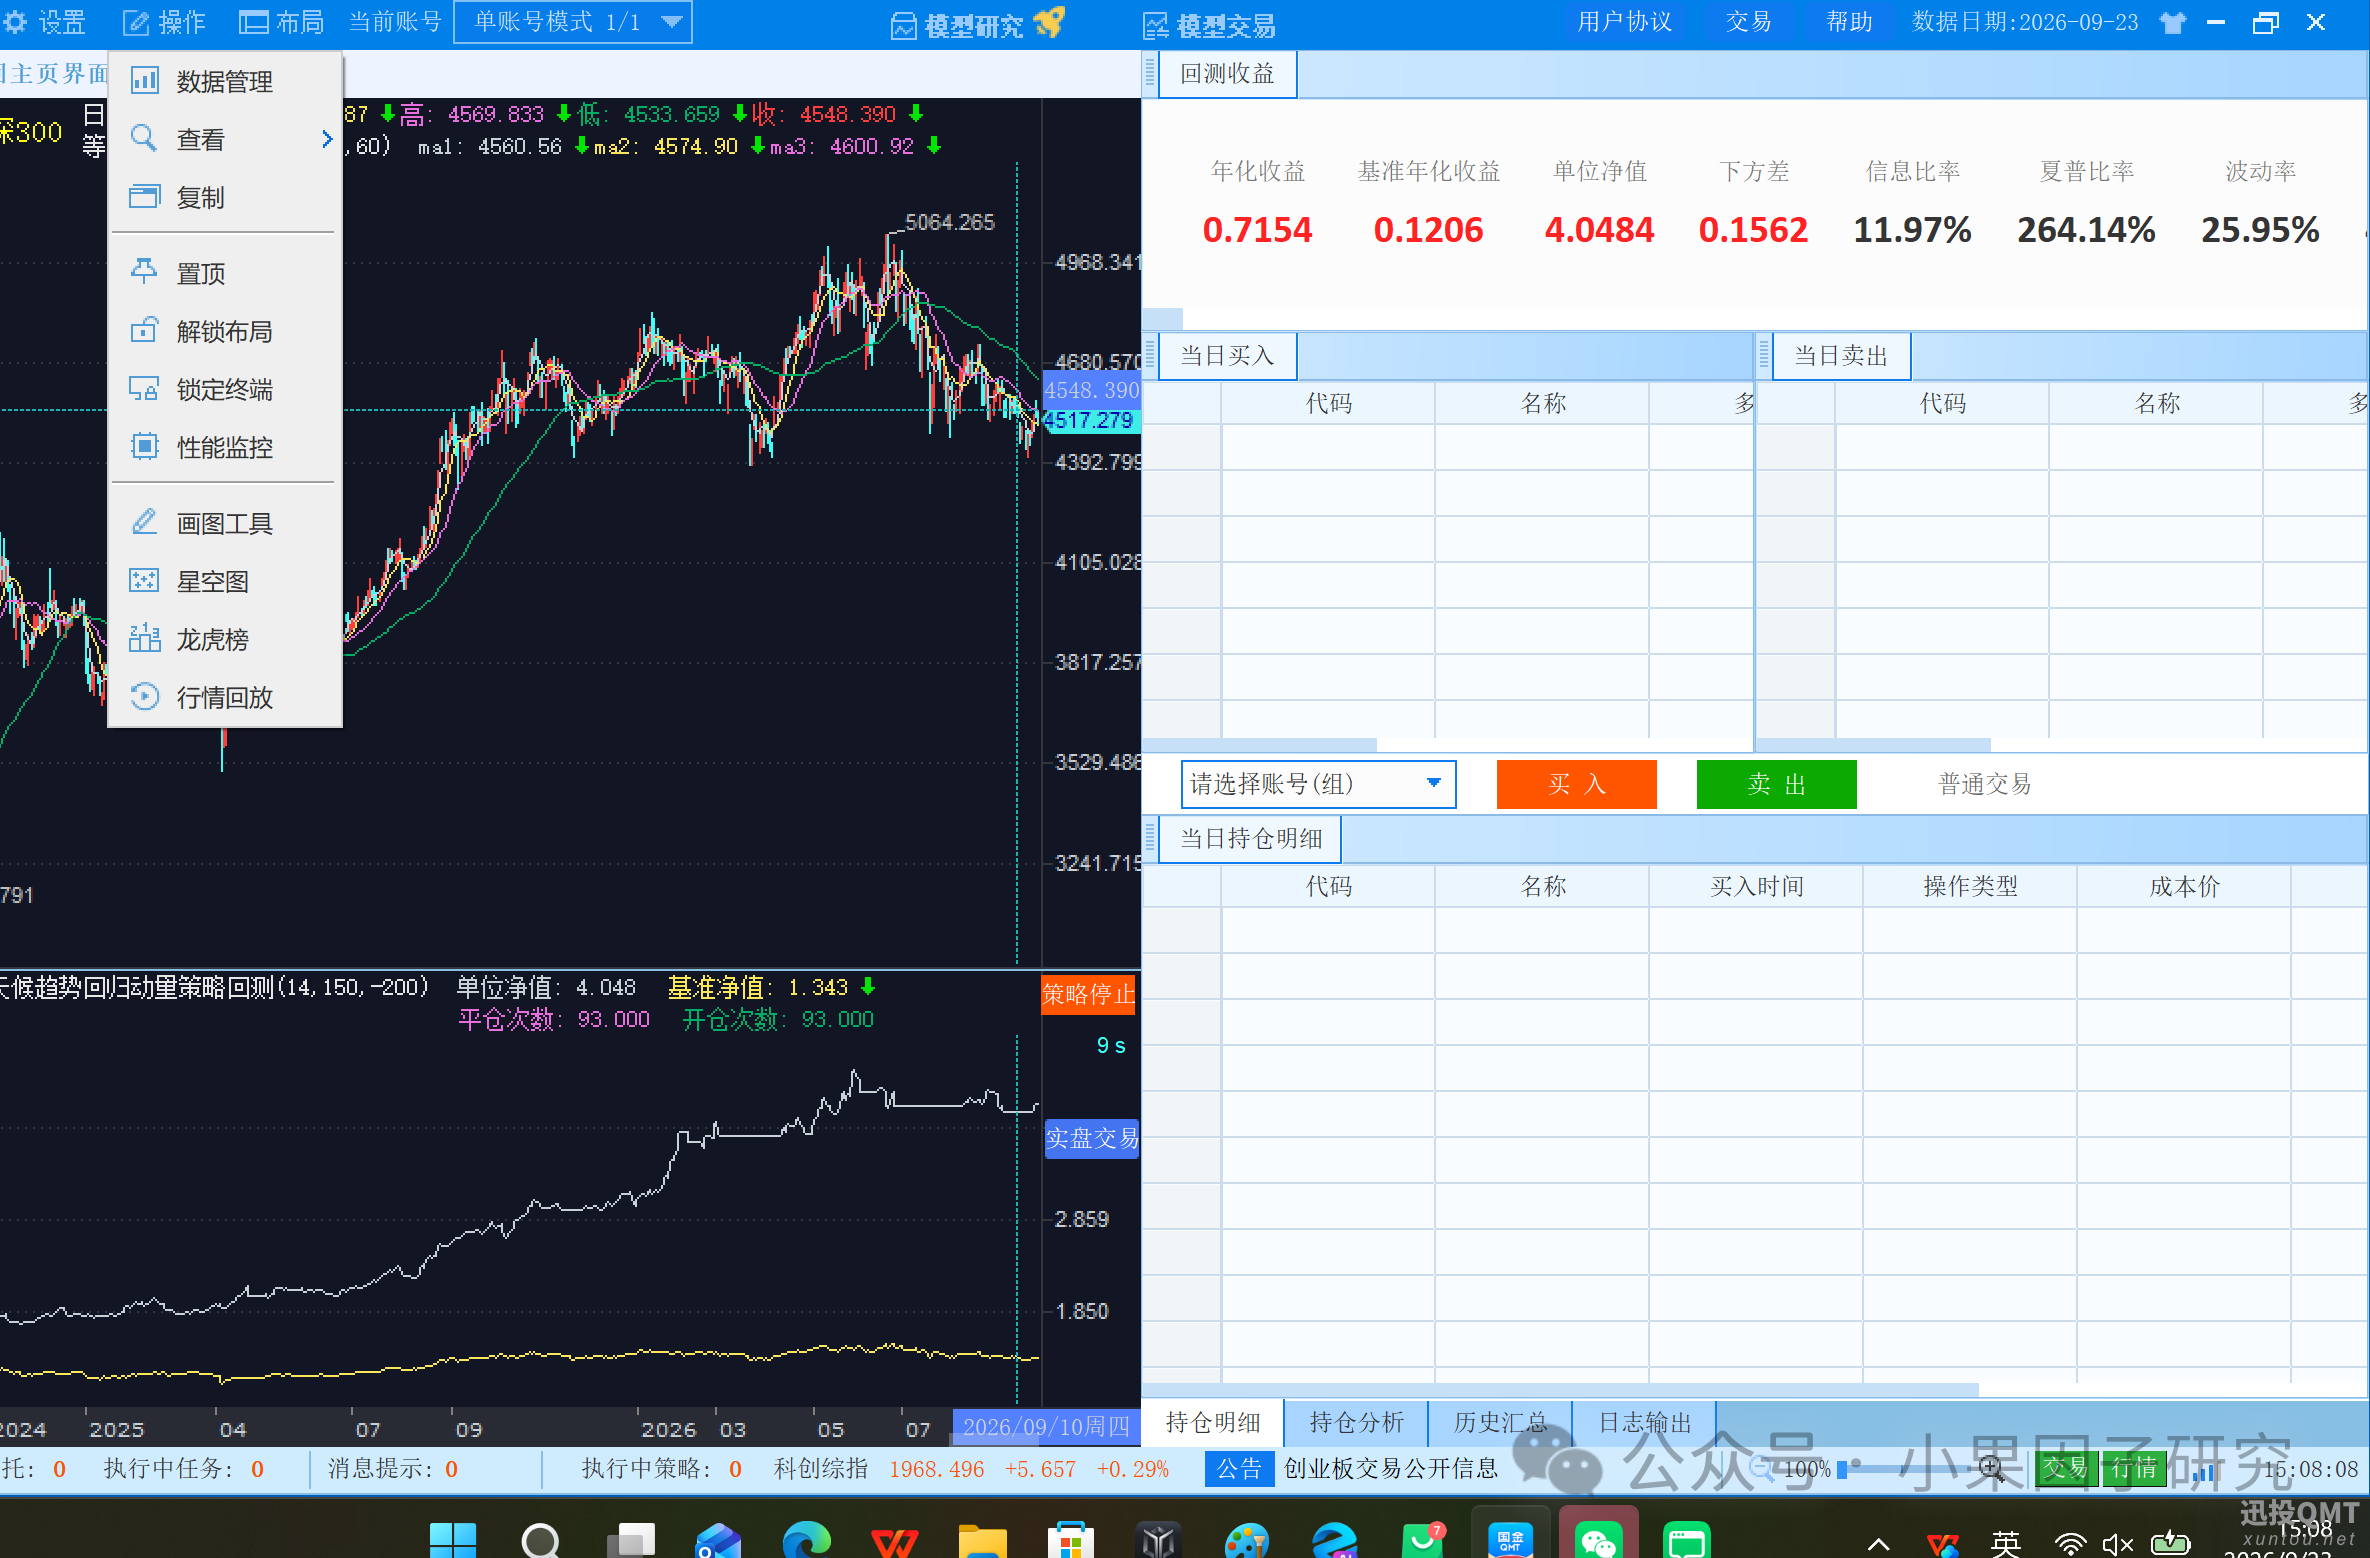This screenshot has height=1558, width=2370.
Task: Click the 解锁布局 unlock icon
Action: pos(144,330)
